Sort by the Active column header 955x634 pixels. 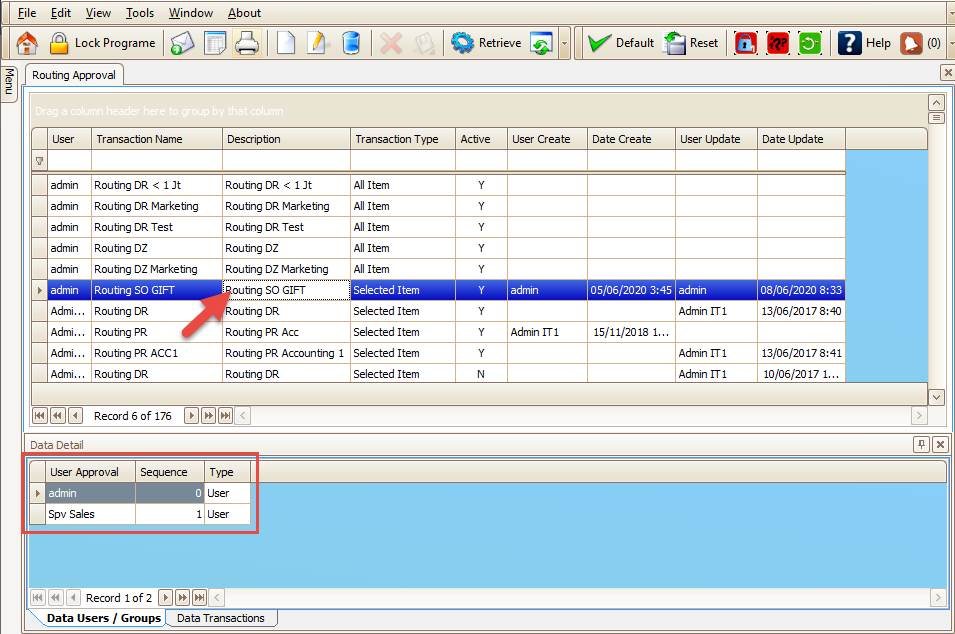481,139
